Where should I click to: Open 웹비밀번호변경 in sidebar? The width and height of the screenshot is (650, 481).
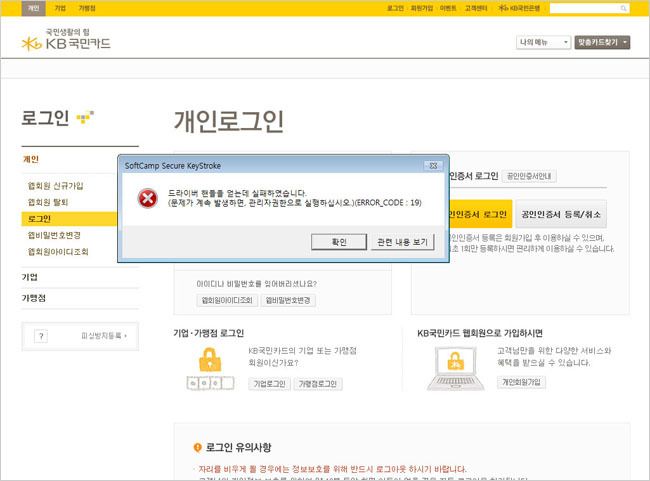[x=54, y=236]
